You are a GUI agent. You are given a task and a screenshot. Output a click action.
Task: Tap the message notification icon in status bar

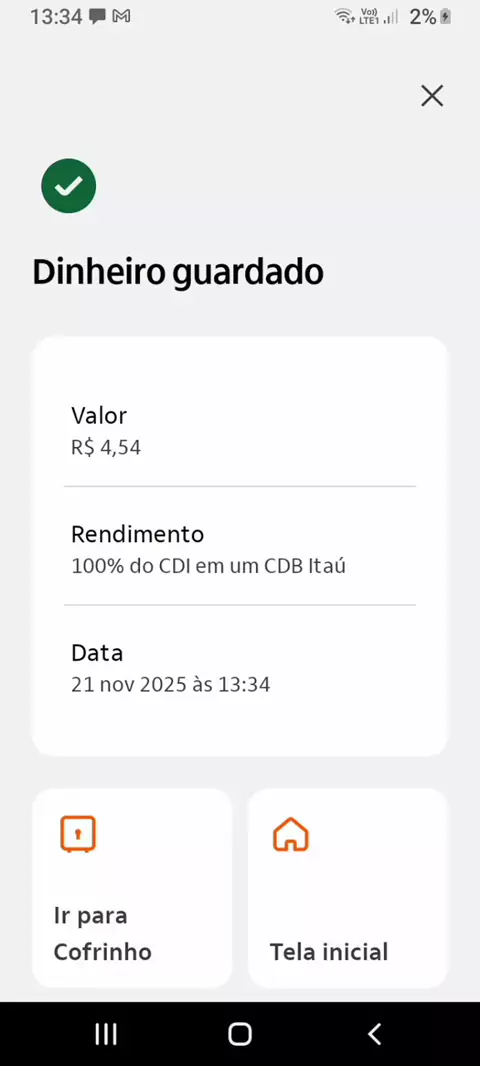pyautogui.click(x=98, y=16)
